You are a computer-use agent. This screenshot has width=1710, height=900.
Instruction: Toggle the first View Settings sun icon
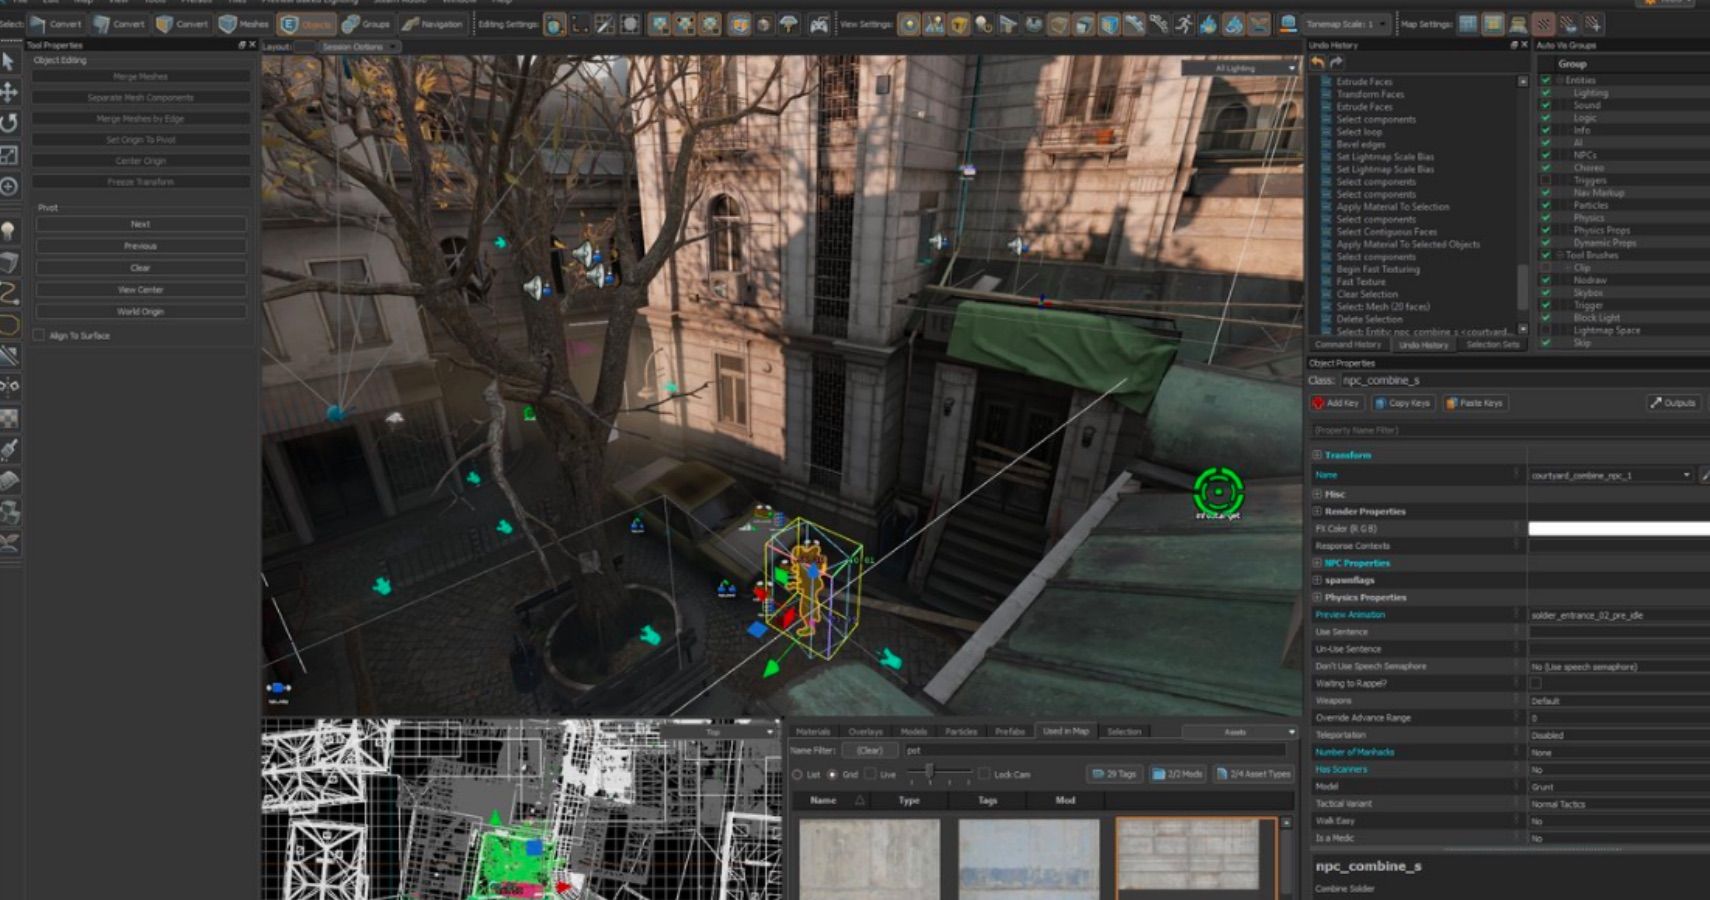(x=909, y=24)
